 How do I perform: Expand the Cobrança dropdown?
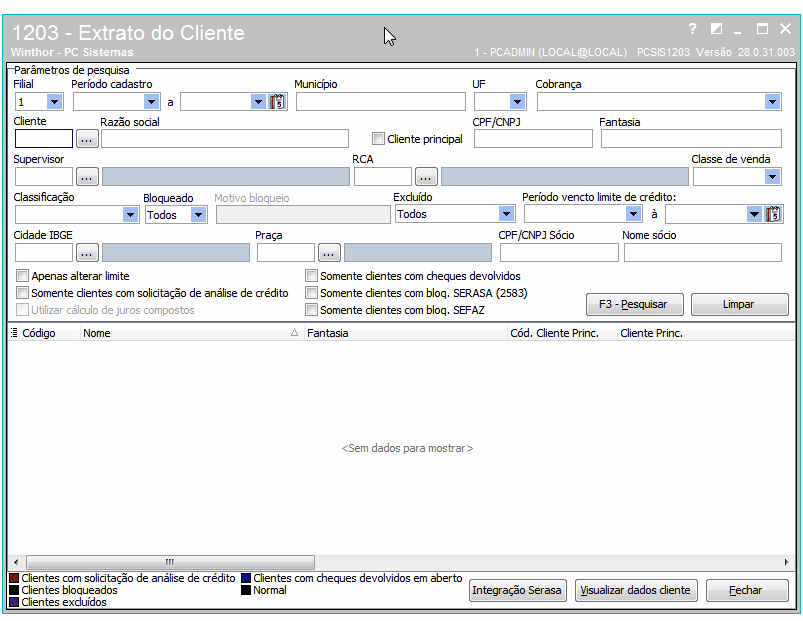(x=772, y=102)
